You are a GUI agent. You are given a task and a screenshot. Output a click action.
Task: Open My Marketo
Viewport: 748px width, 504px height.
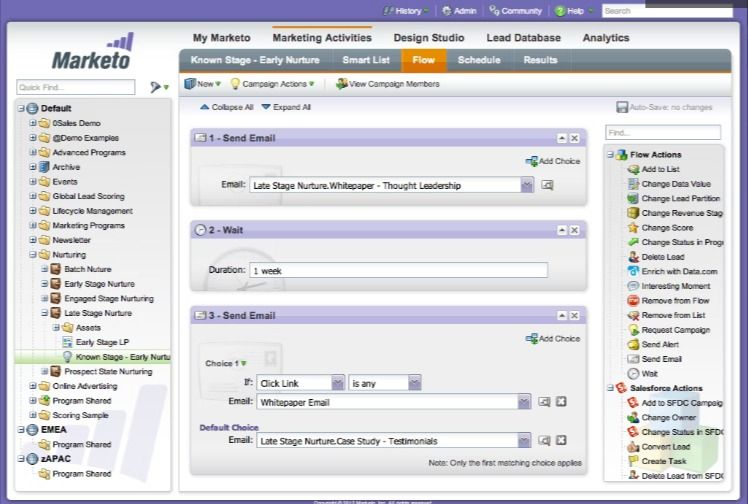[221, 38]
